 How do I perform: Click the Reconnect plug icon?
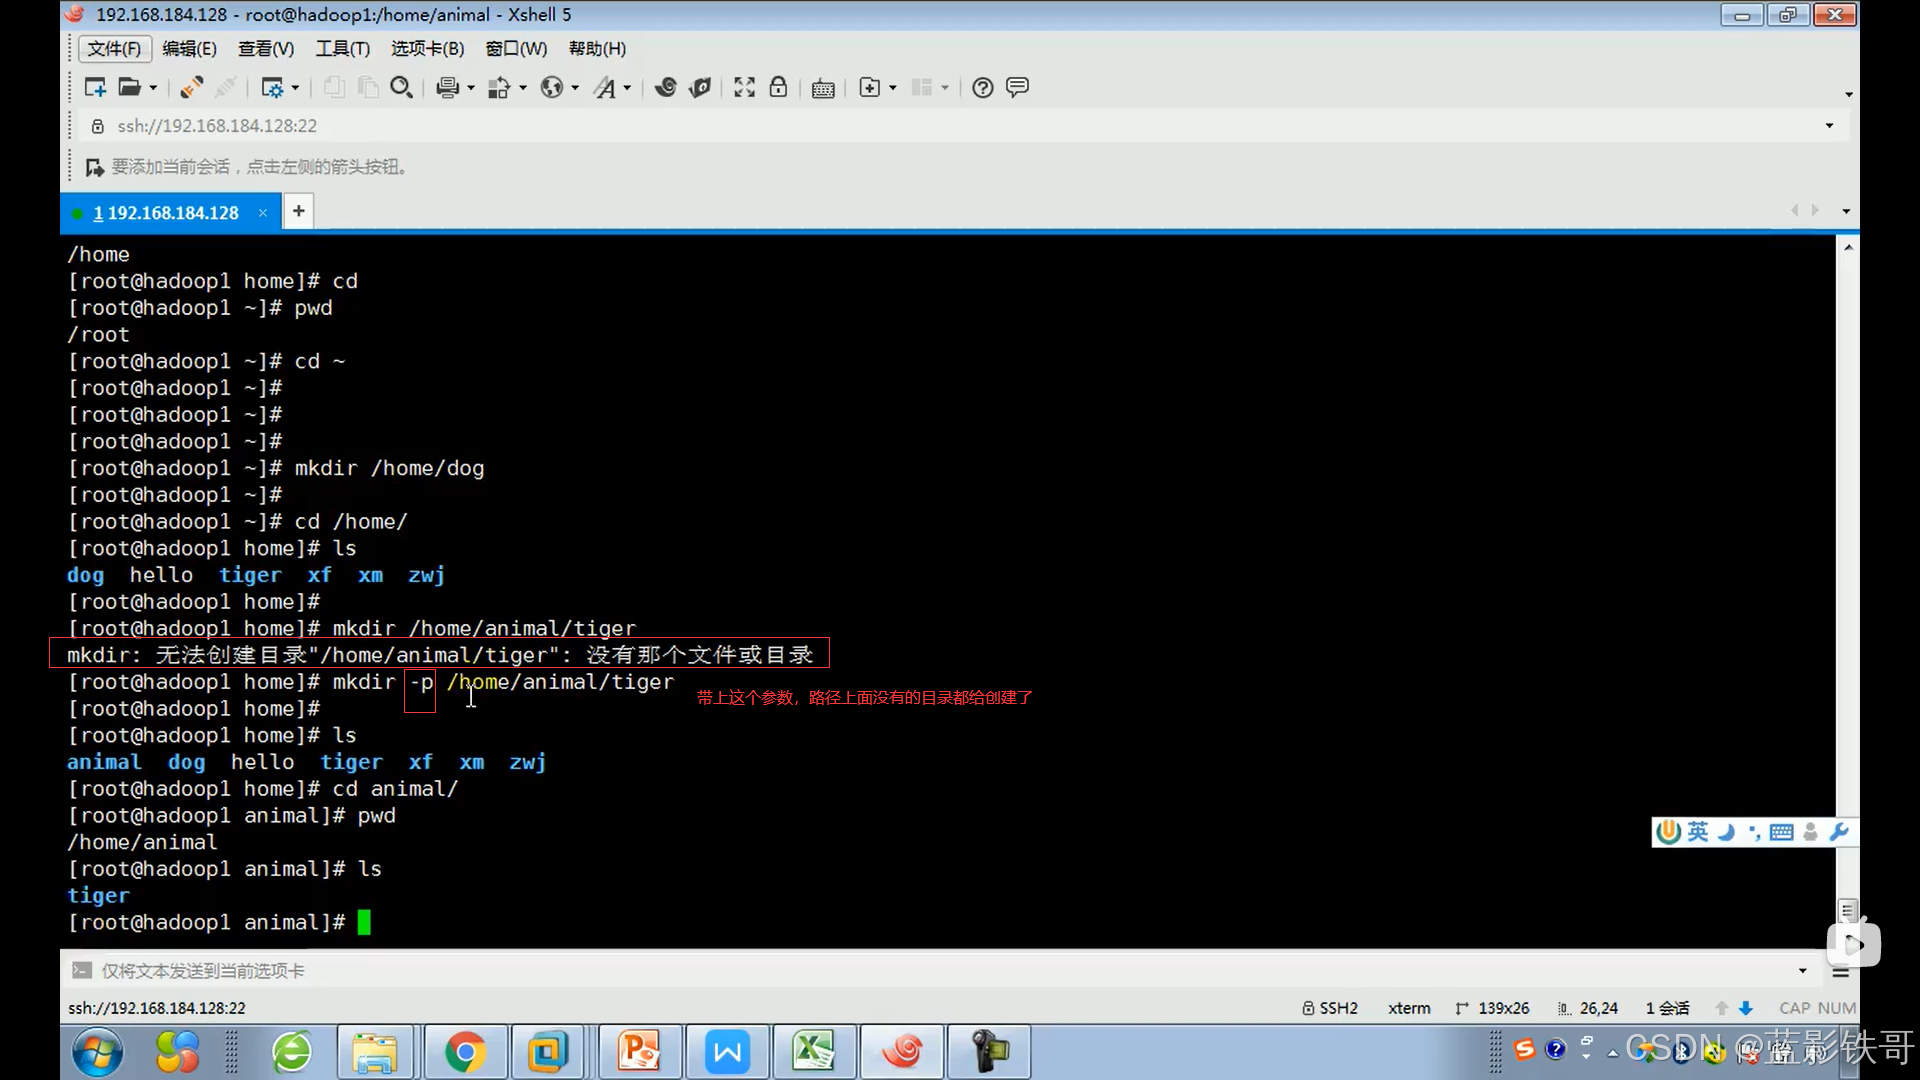191,88
